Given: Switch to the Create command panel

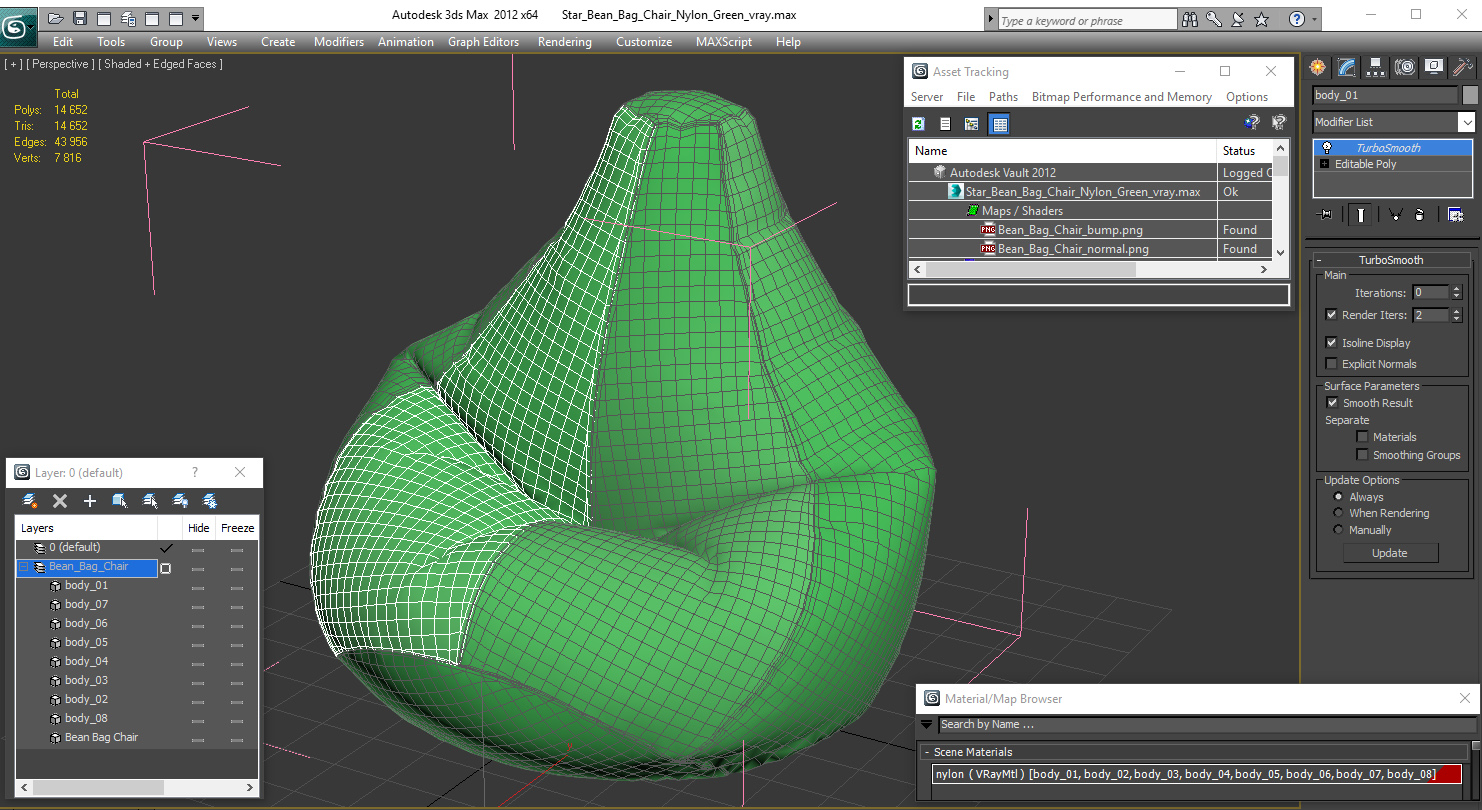Looking at the screenshot, I should tap(1318, 67).
